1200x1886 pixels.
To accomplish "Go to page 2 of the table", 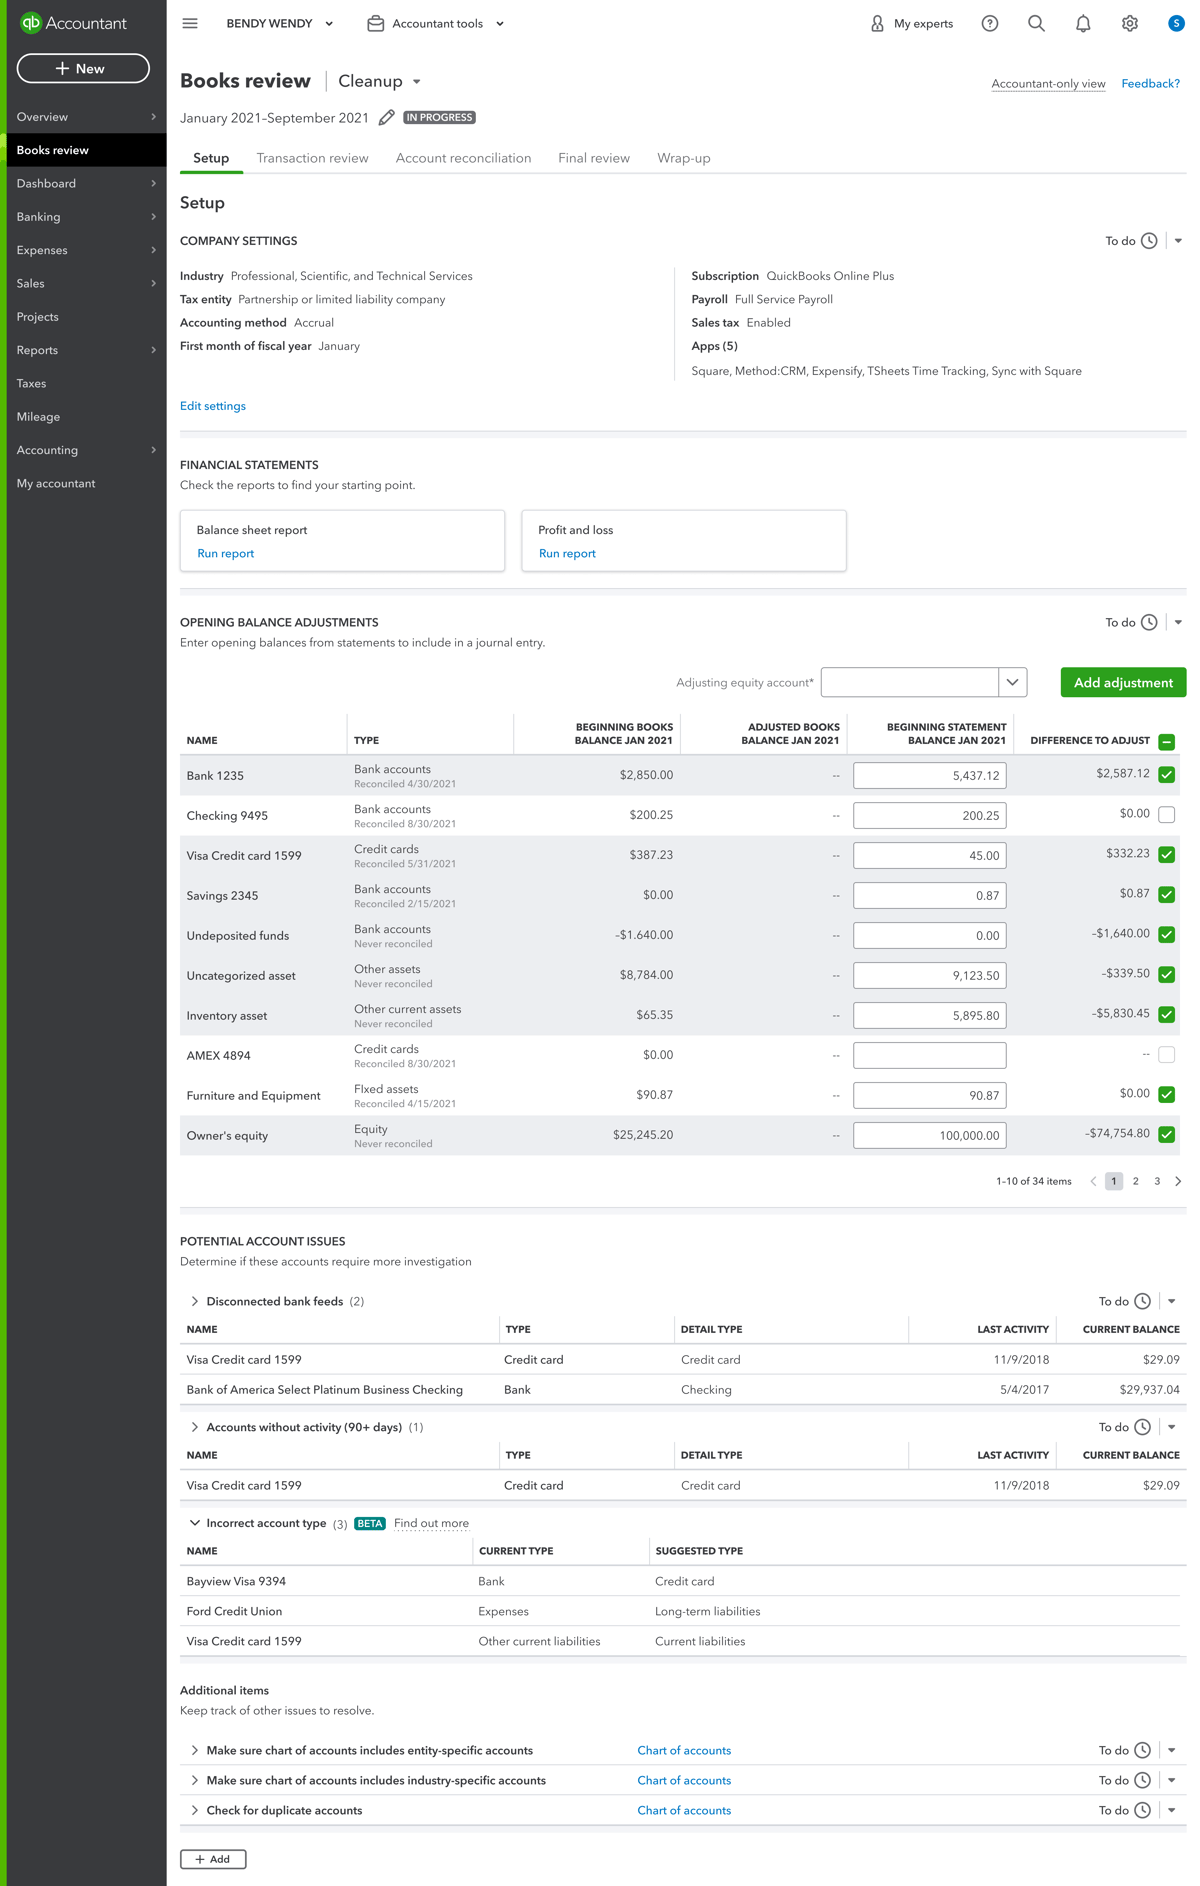I will [x=1136, y=1181].
